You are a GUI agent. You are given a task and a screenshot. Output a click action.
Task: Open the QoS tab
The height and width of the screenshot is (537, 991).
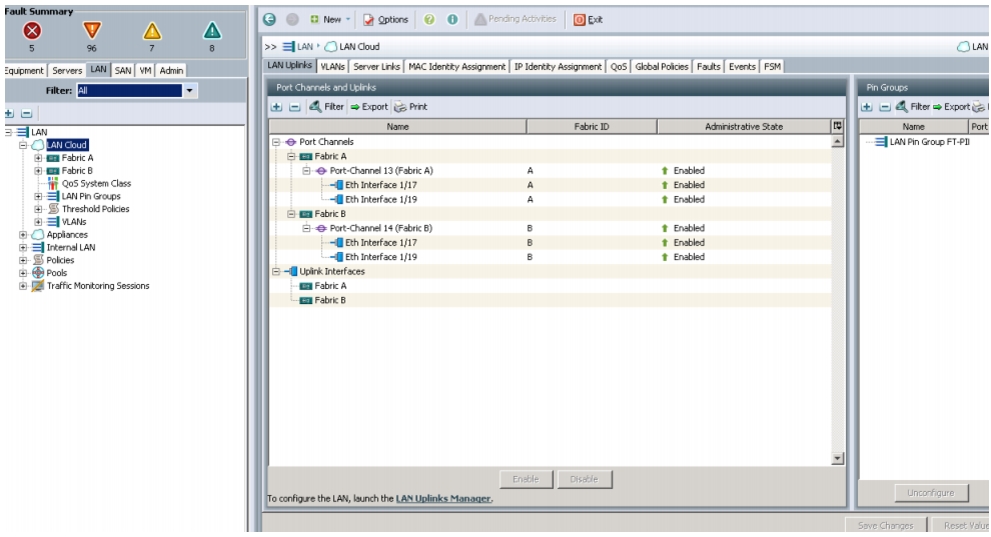coord(619,66)
